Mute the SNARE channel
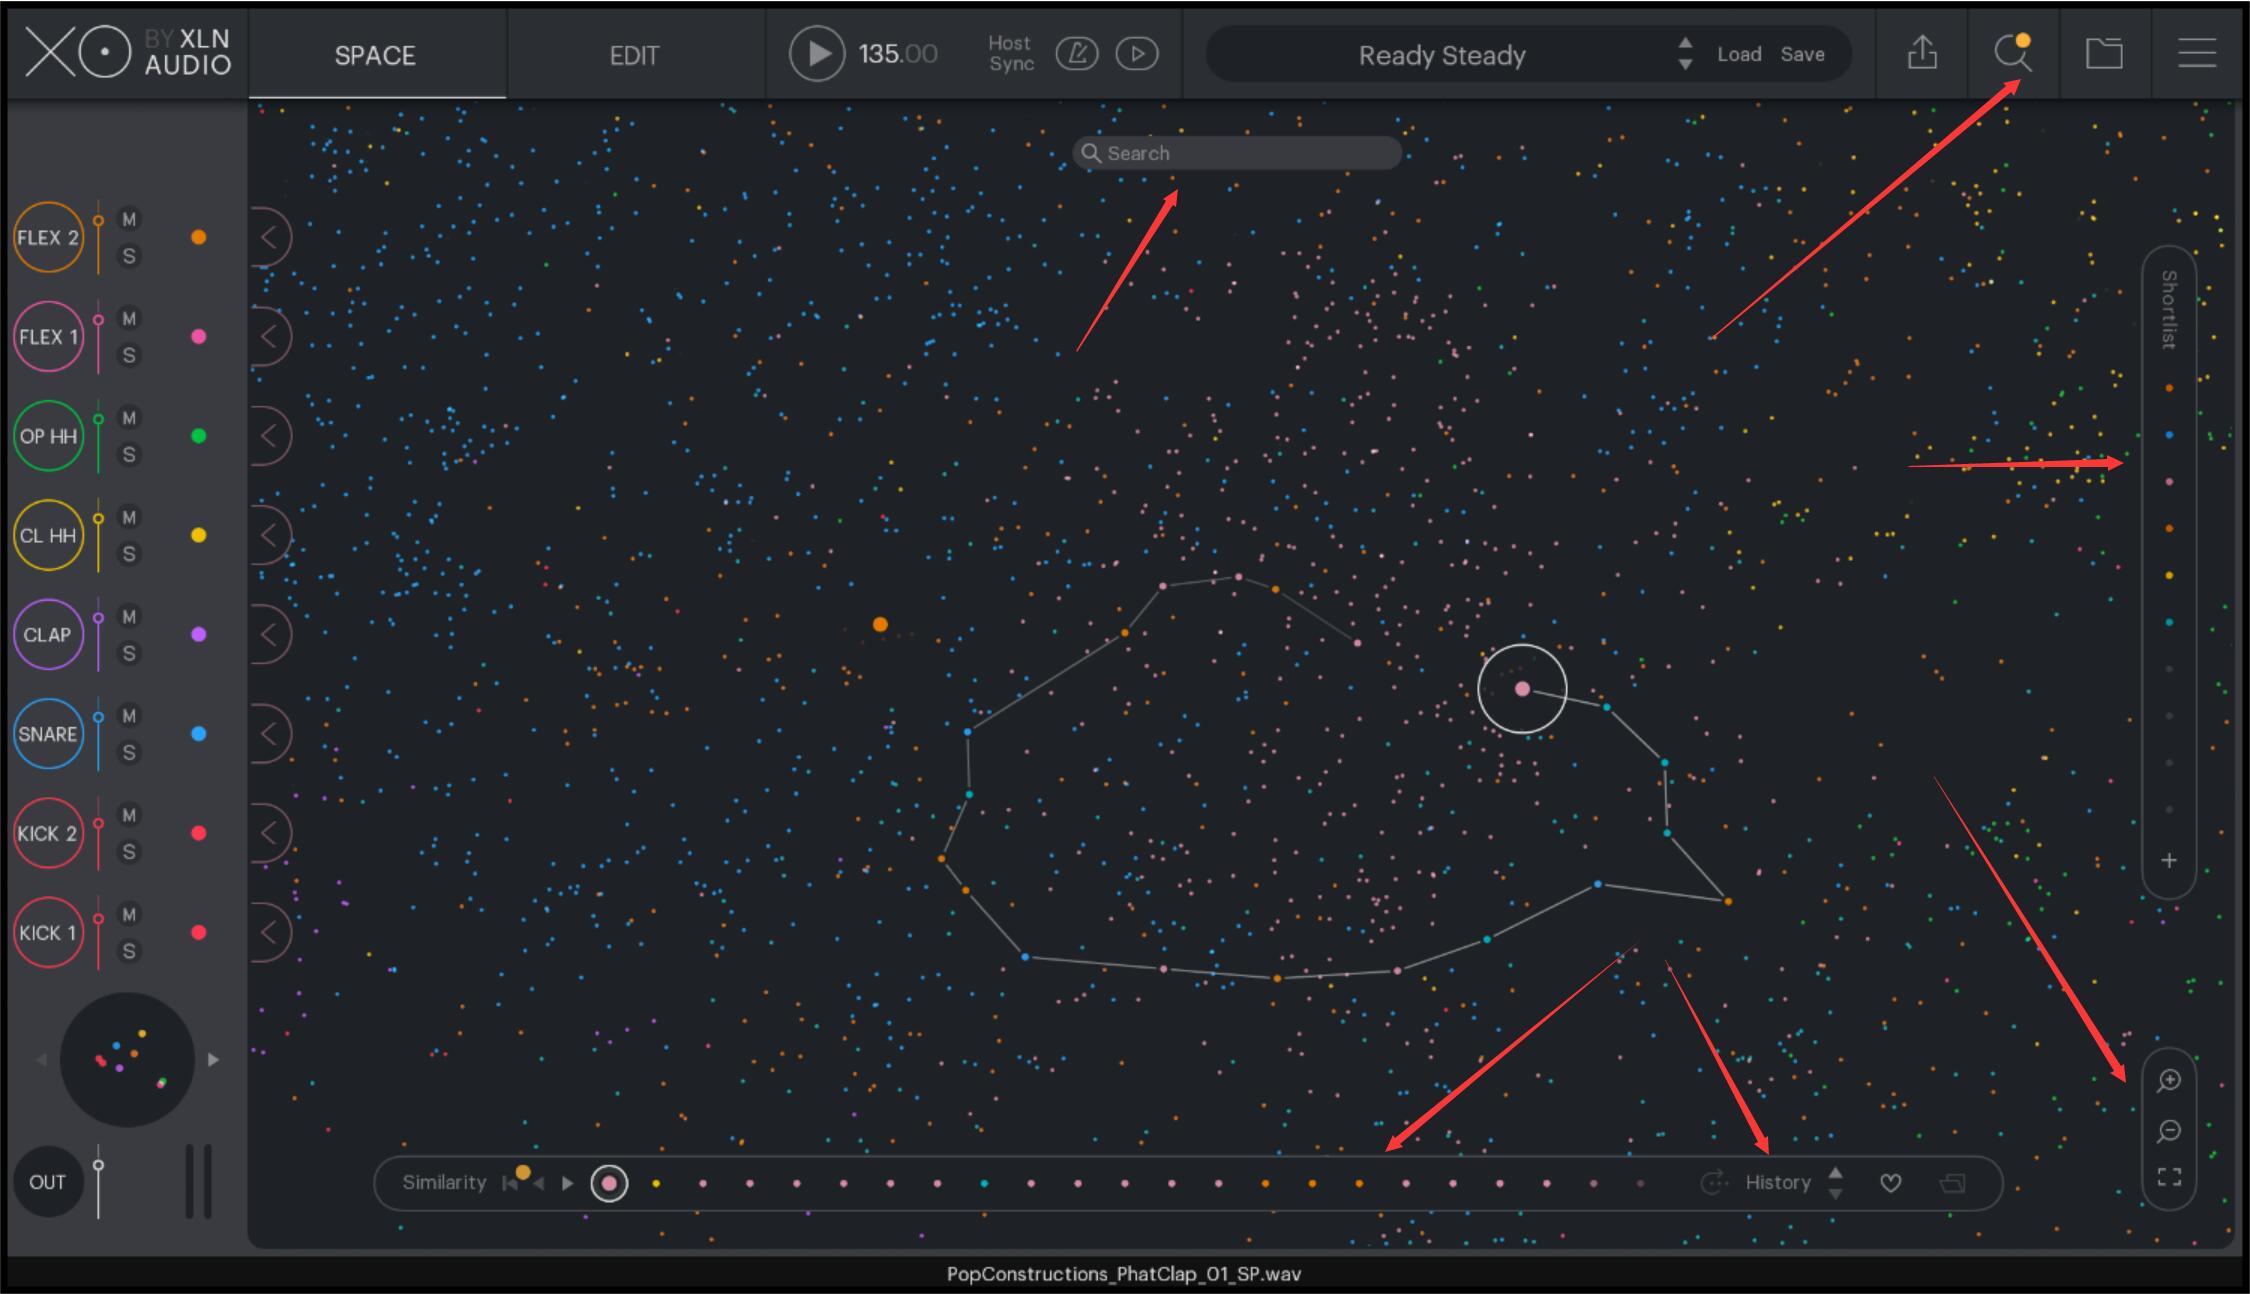The width and height of the screenshot is (2250, 1294). point(129,716)
